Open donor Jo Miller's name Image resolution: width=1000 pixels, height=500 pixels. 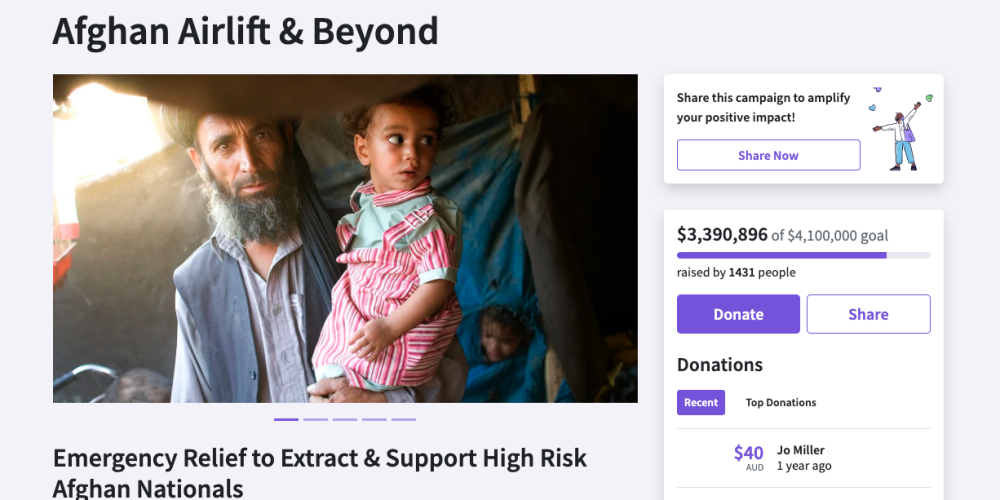coord(802,450)
